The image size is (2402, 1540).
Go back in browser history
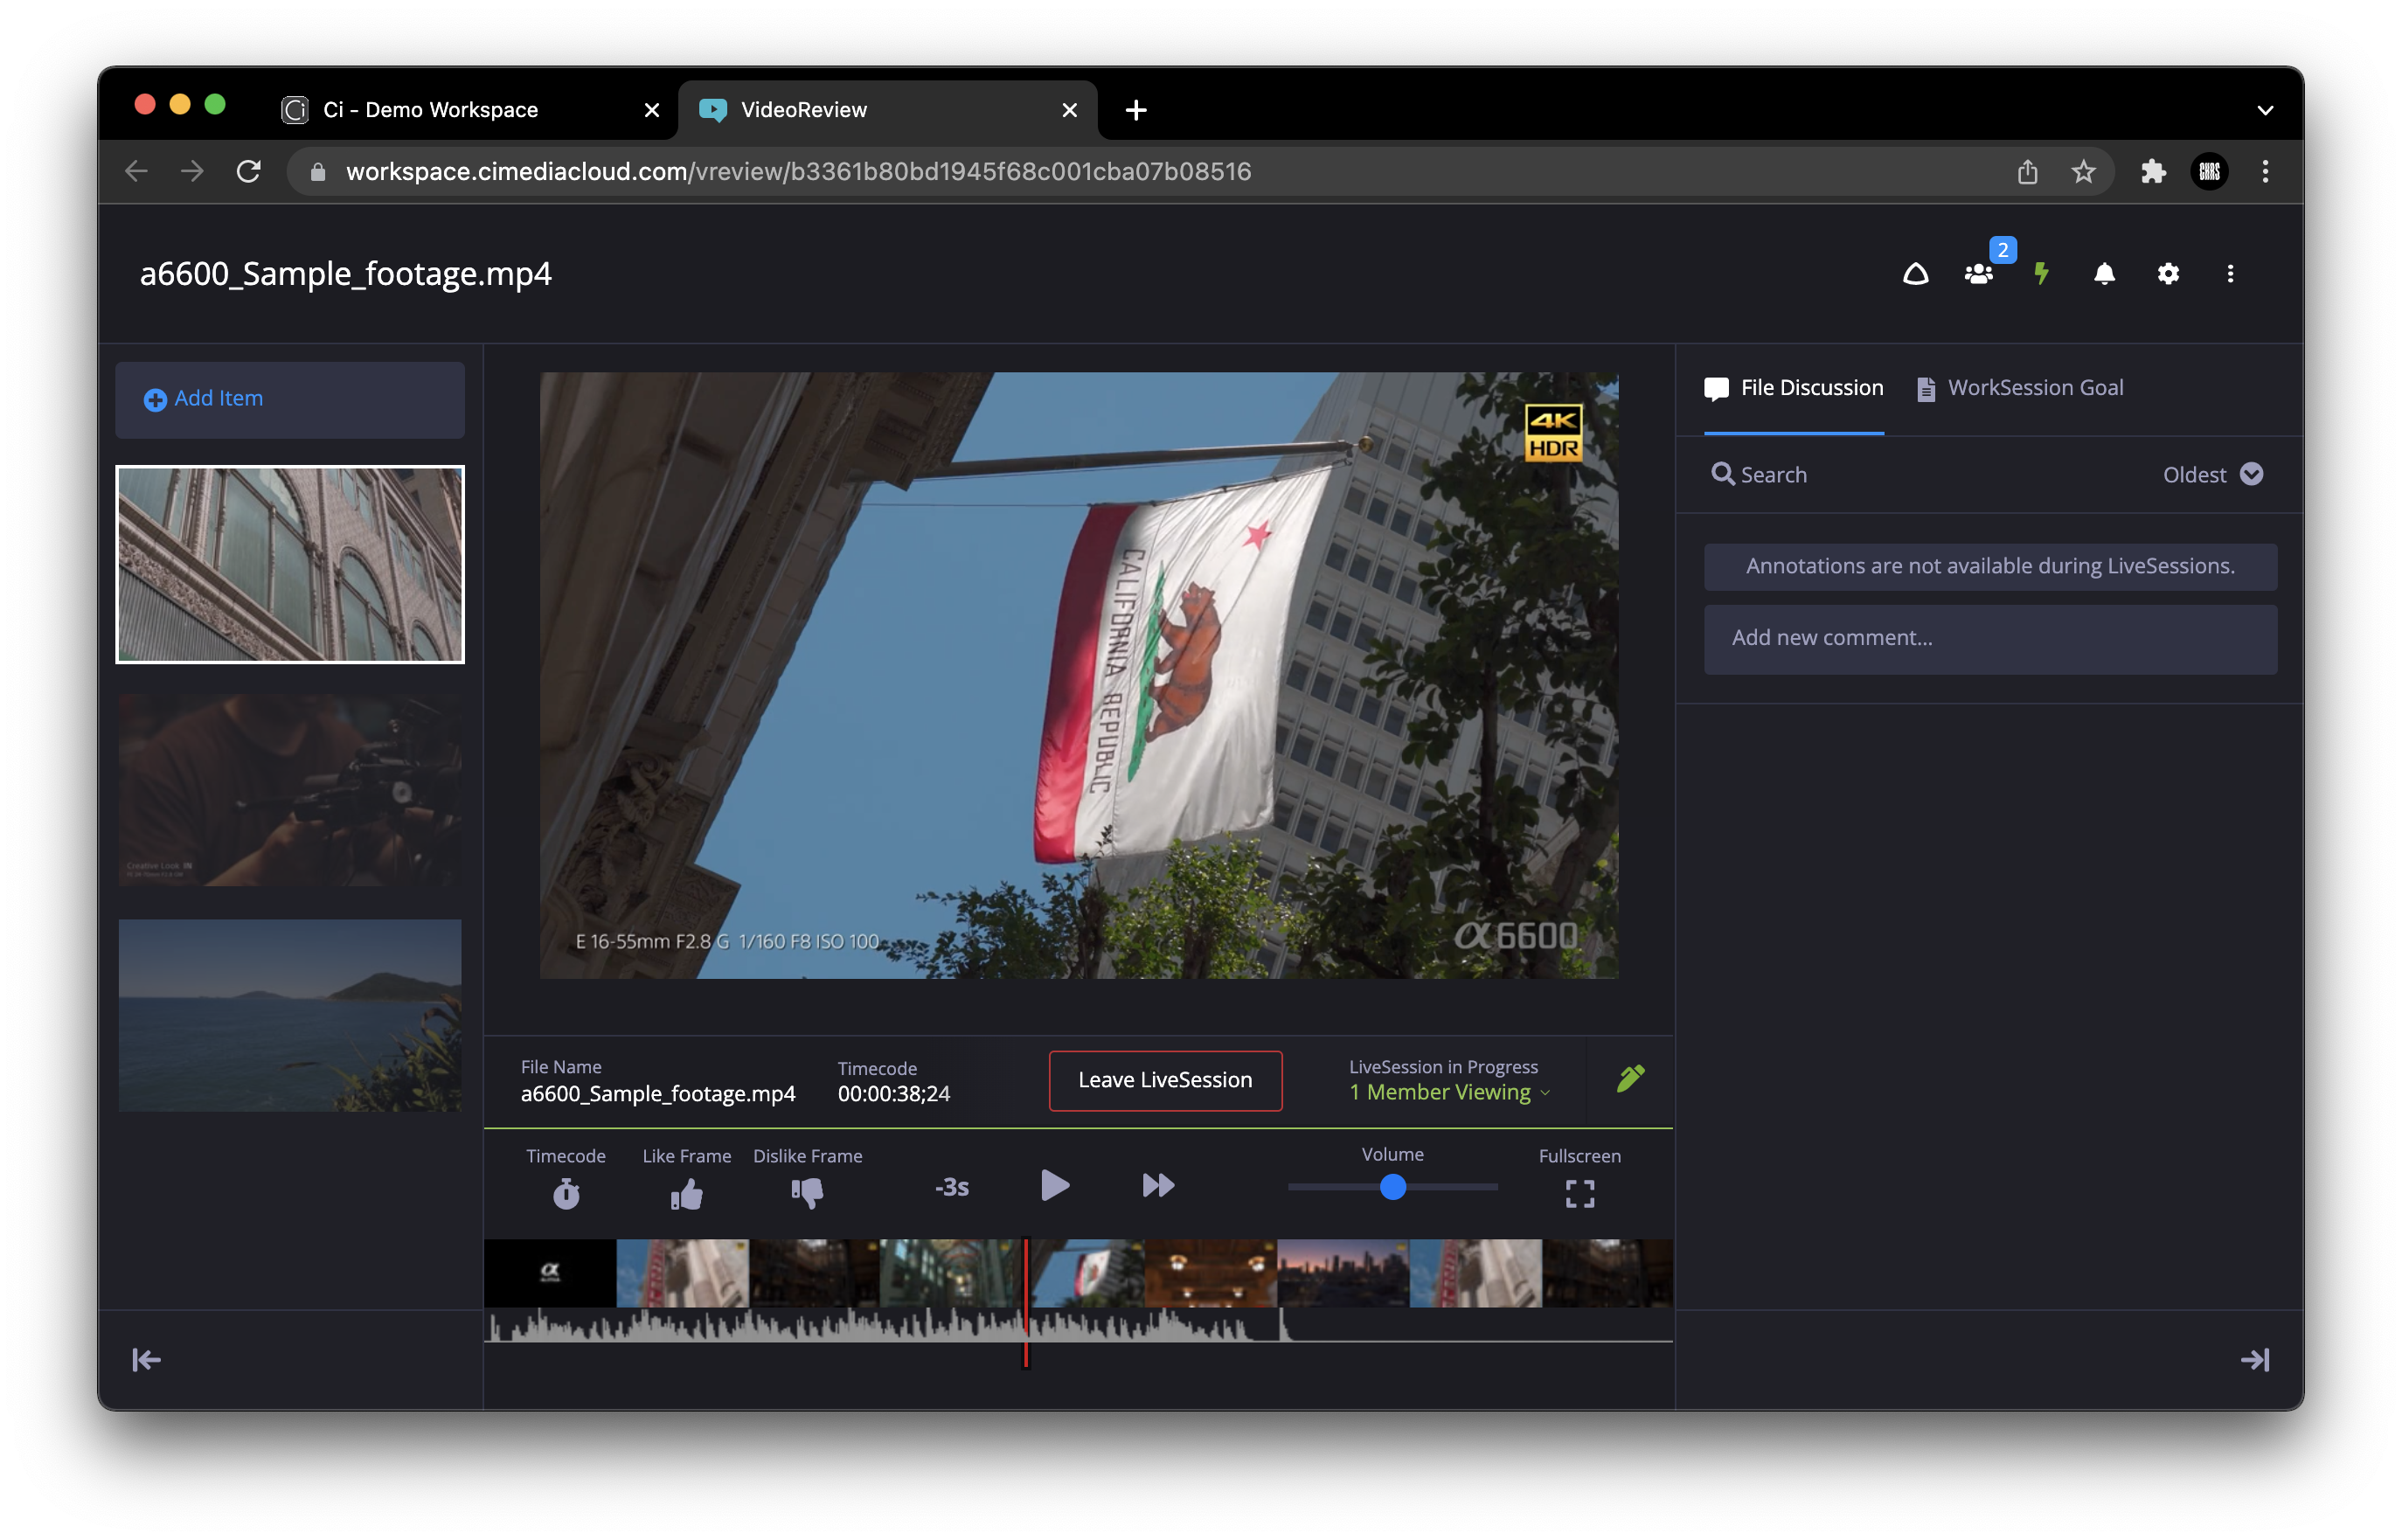coord(137,171)
